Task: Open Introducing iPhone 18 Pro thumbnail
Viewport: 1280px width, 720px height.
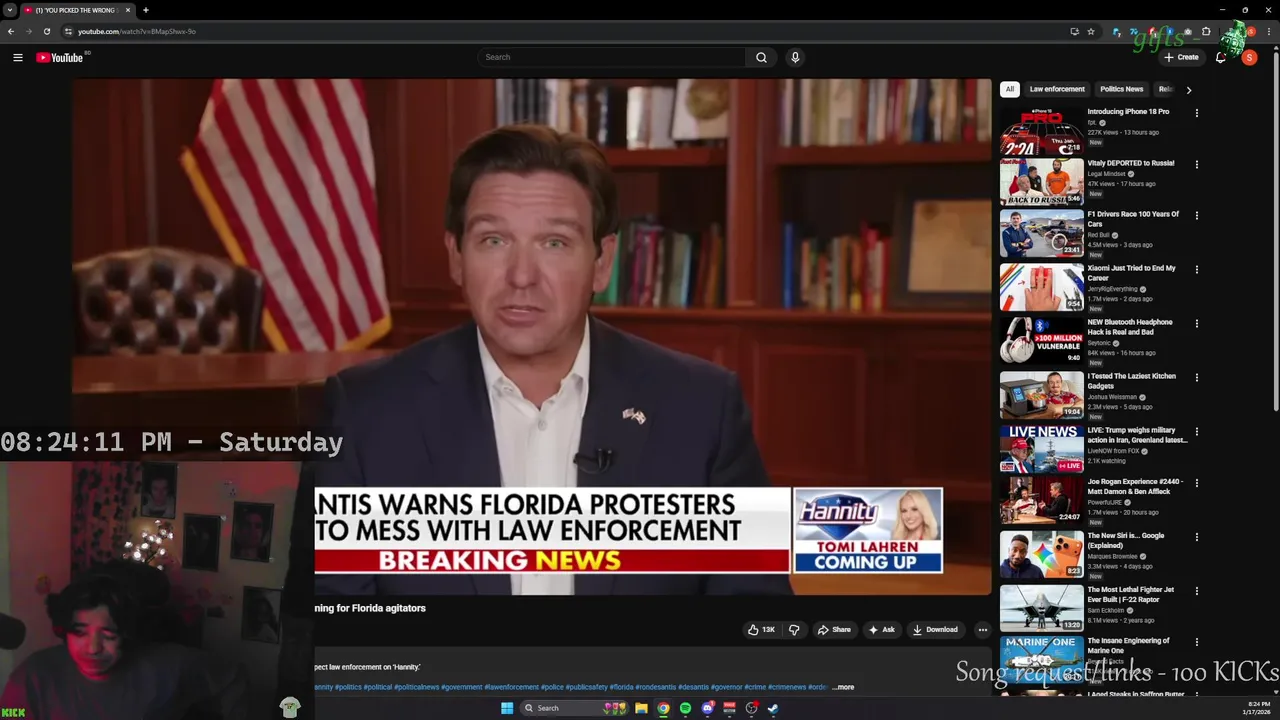Action: pyautogui.click(x=1041, y=131)
